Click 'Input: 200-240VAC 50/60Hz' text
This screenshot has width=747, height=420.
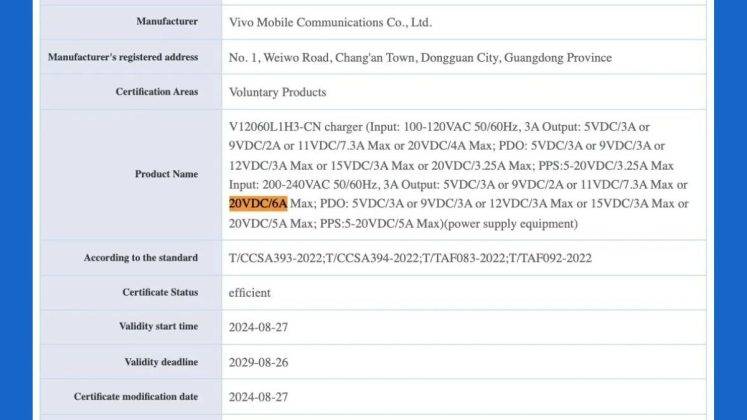pyautogui.click(x=303, y=185)
